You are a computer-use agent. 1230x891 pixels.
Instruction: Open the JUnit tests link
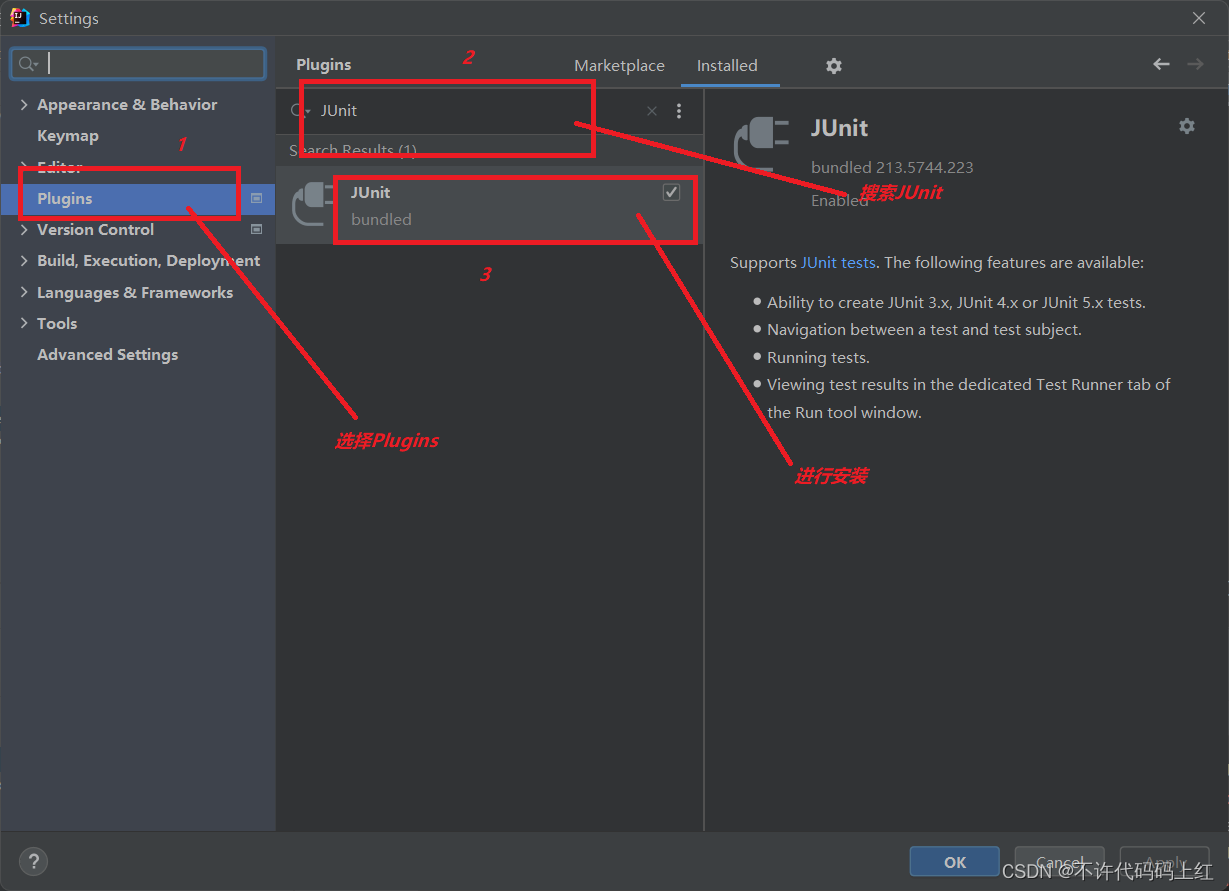838,262
